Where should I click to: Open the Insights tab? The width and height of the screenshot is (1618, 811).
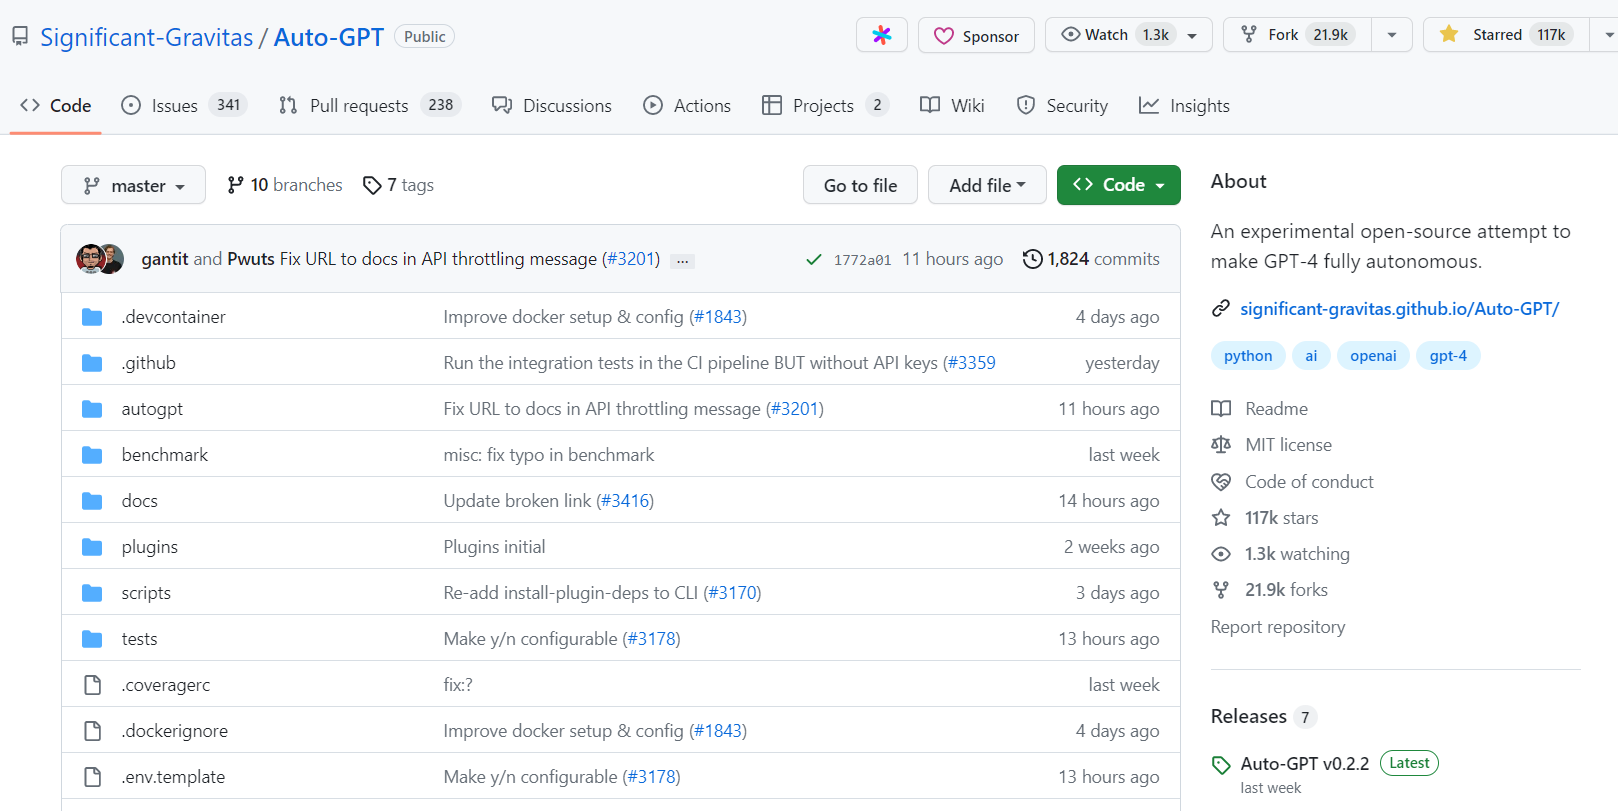coord(1184,106)
